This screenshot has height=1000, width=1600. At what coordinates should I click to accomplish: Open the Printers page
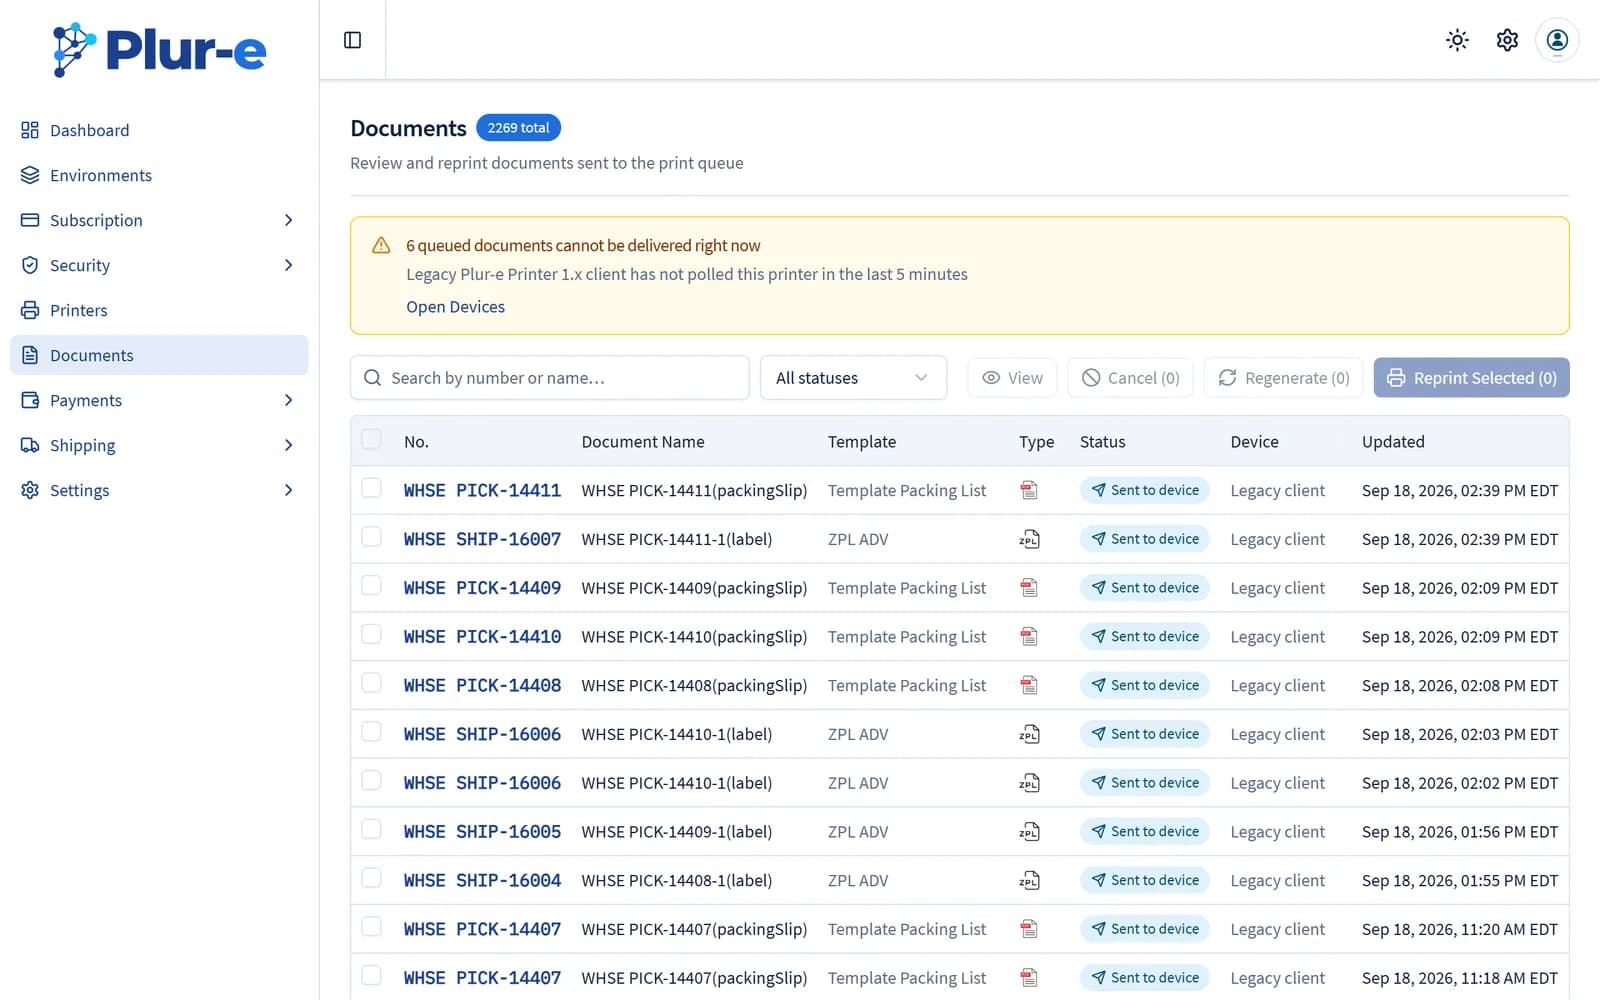[x=159, y=310]
